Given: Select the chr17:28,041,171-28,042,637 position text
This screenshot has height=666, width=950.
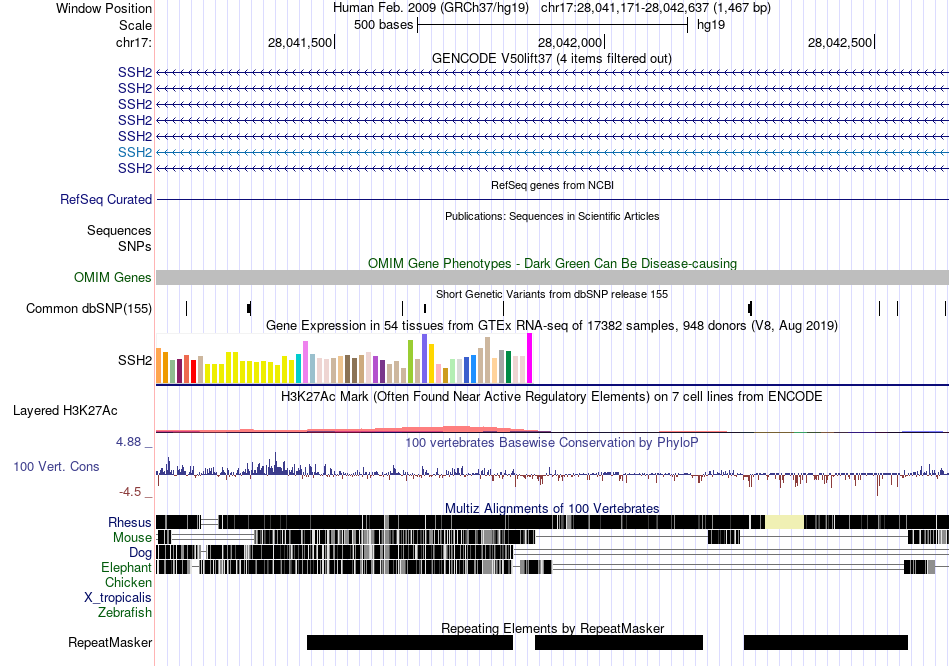Looking at the screenshot, I should coord(656,8).
